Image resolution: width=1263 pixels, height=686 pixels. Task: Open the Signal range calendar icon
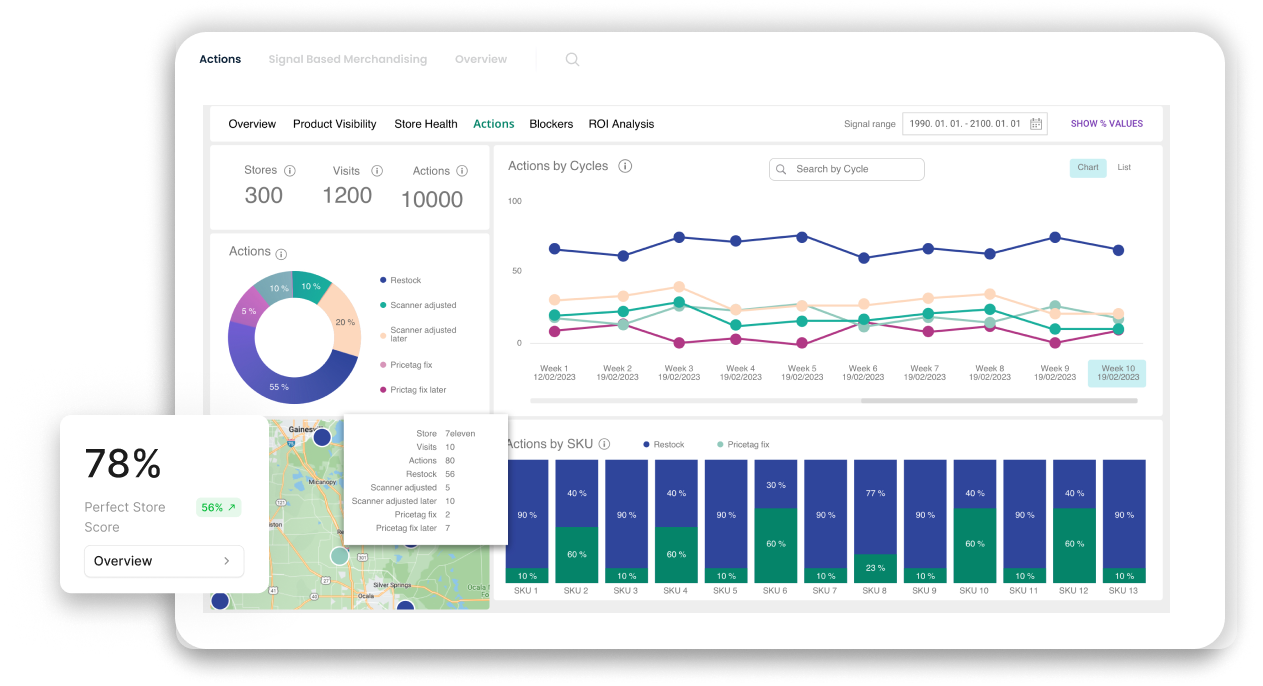(x=1036, y=124)
